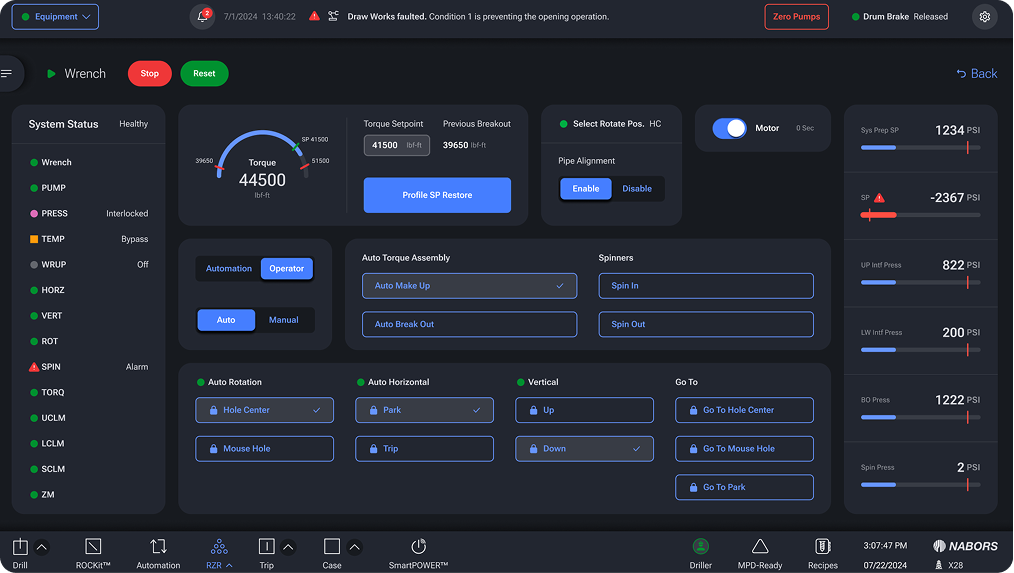Open the Case screen icon
Viewport: 1014px width, 573px height.
(332, 546)
